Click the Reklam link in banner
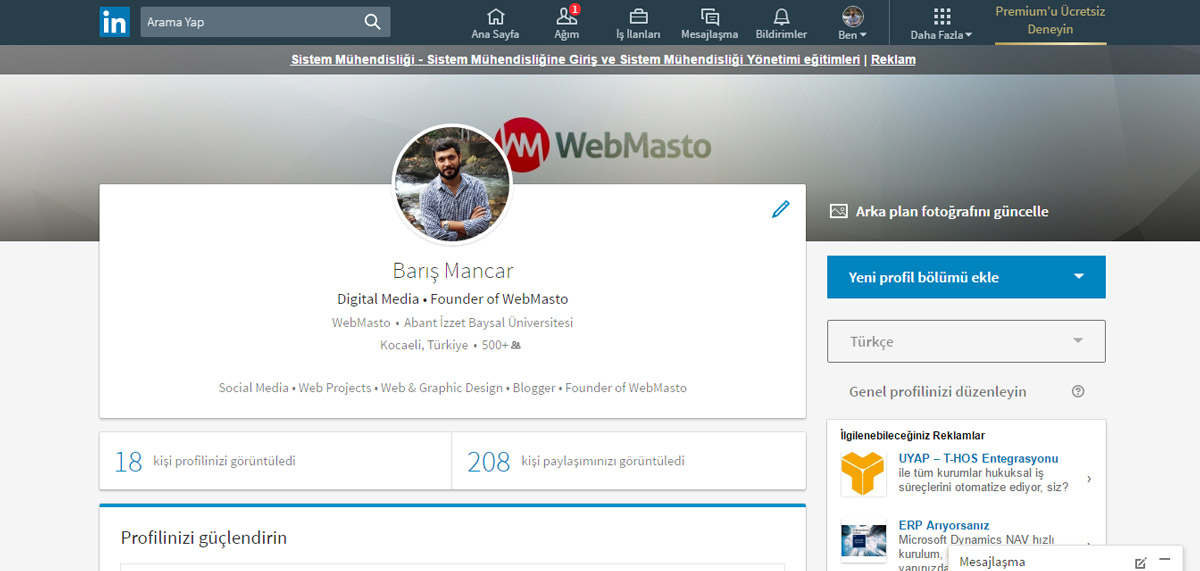The image size is (1200, 571). pyautogui.click(x=893, y=60)
